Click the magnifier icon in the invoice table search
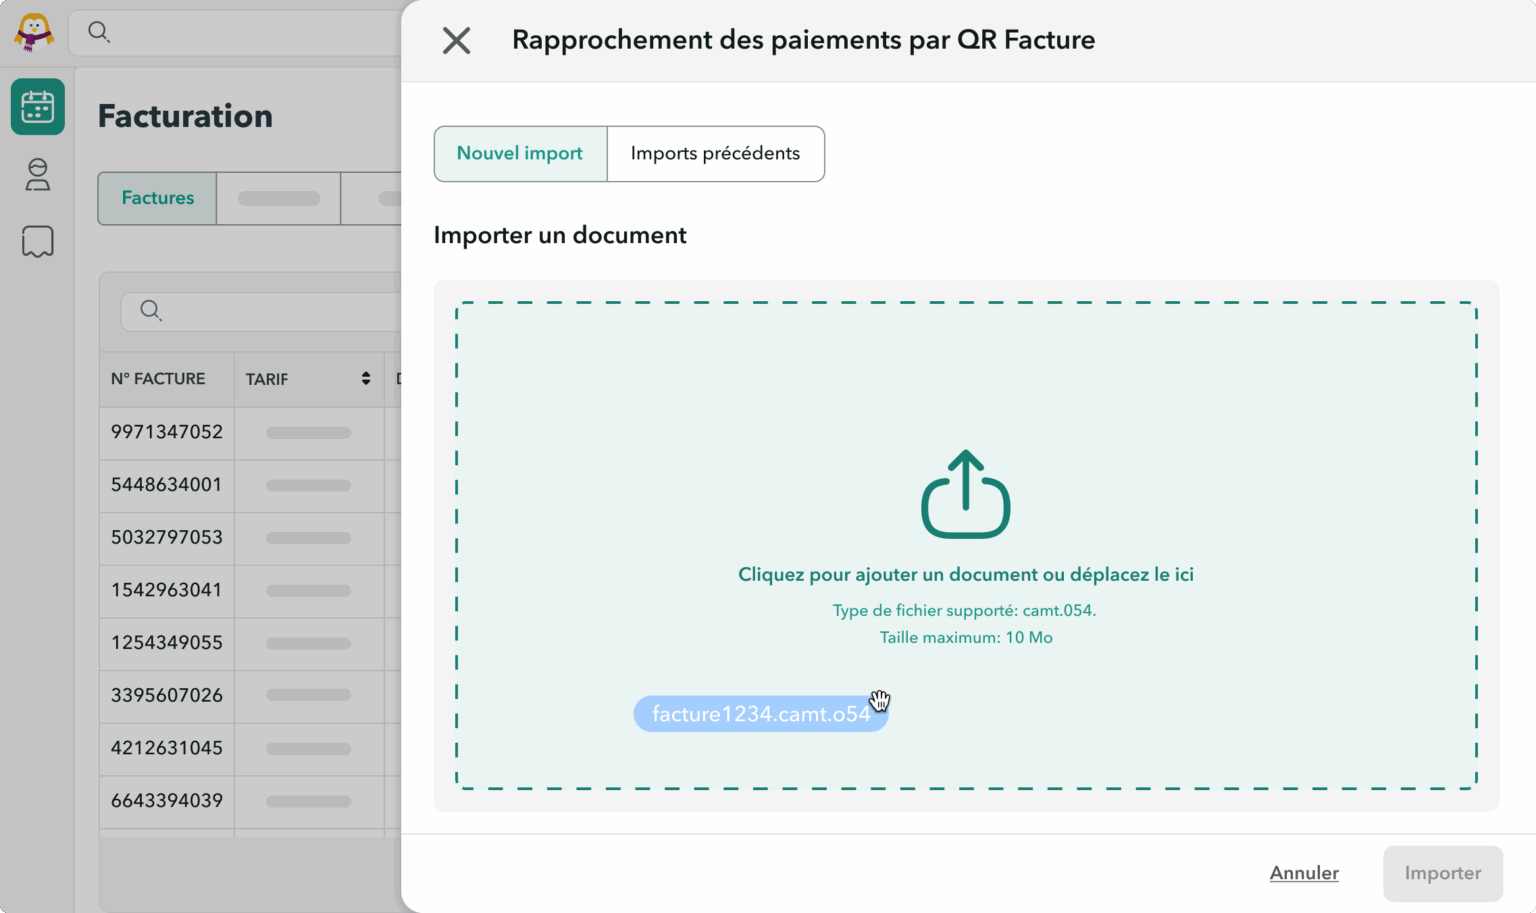Screen dimensions: 1536x913 pyautogui.click(x=150, y=311)
